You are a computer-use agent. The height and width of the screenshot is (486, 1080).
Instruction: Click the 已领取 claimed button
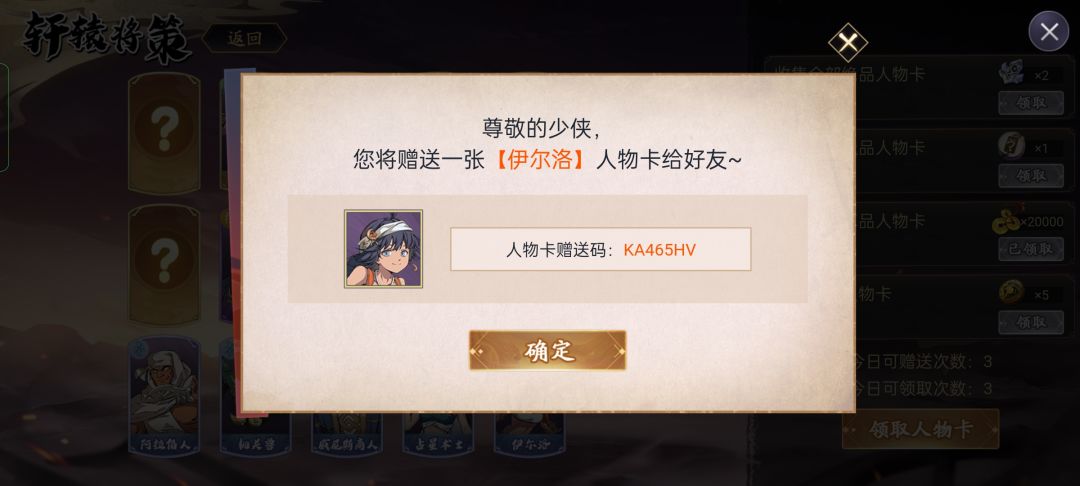point(1031,249)
